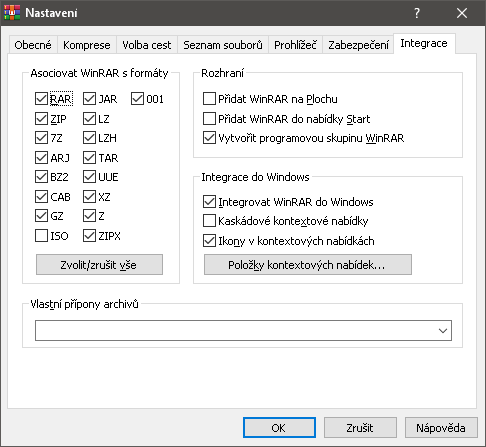Image resolution: width=486 pixels, height=447 pixels.
Task: Close the Nastavení dialog
Action: tap(462, 13)
